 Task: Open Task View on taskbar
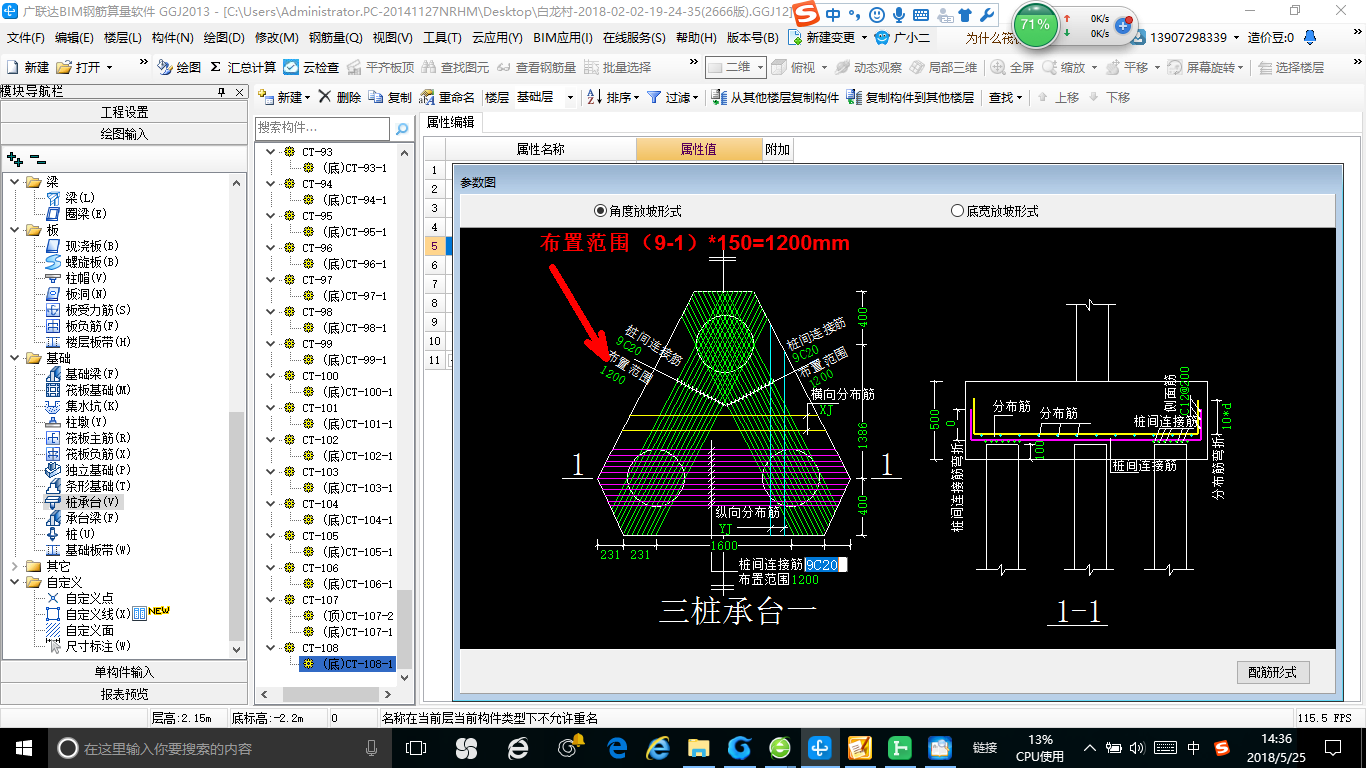(416, 747)
